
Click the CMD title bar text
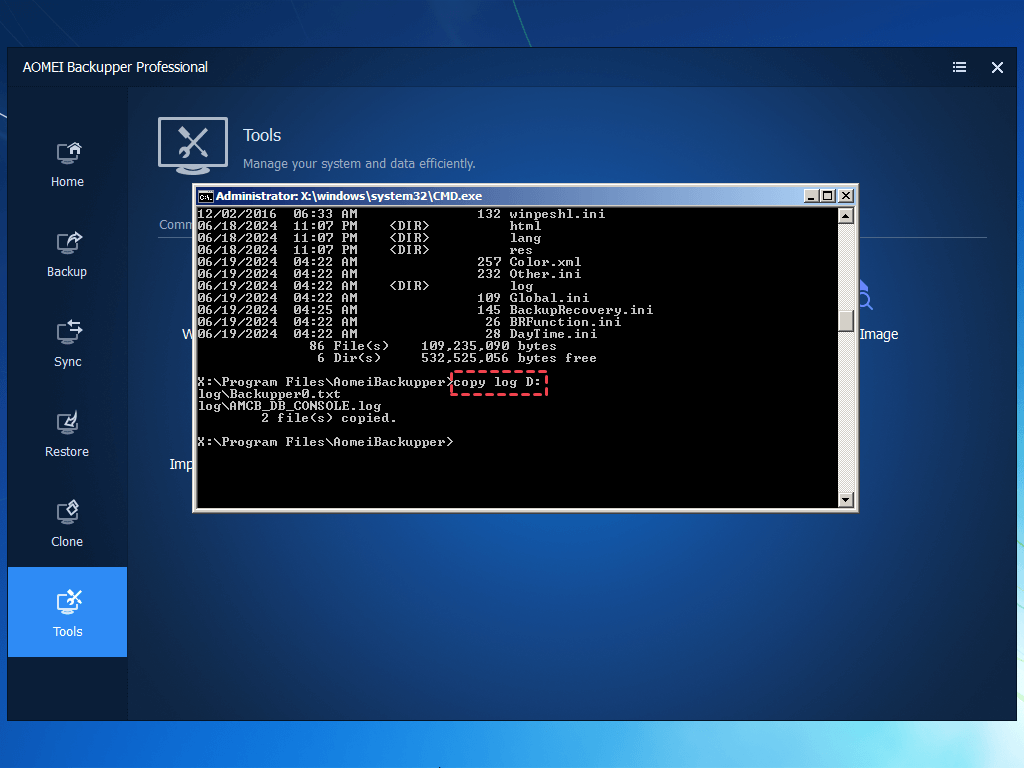[349, 196]
